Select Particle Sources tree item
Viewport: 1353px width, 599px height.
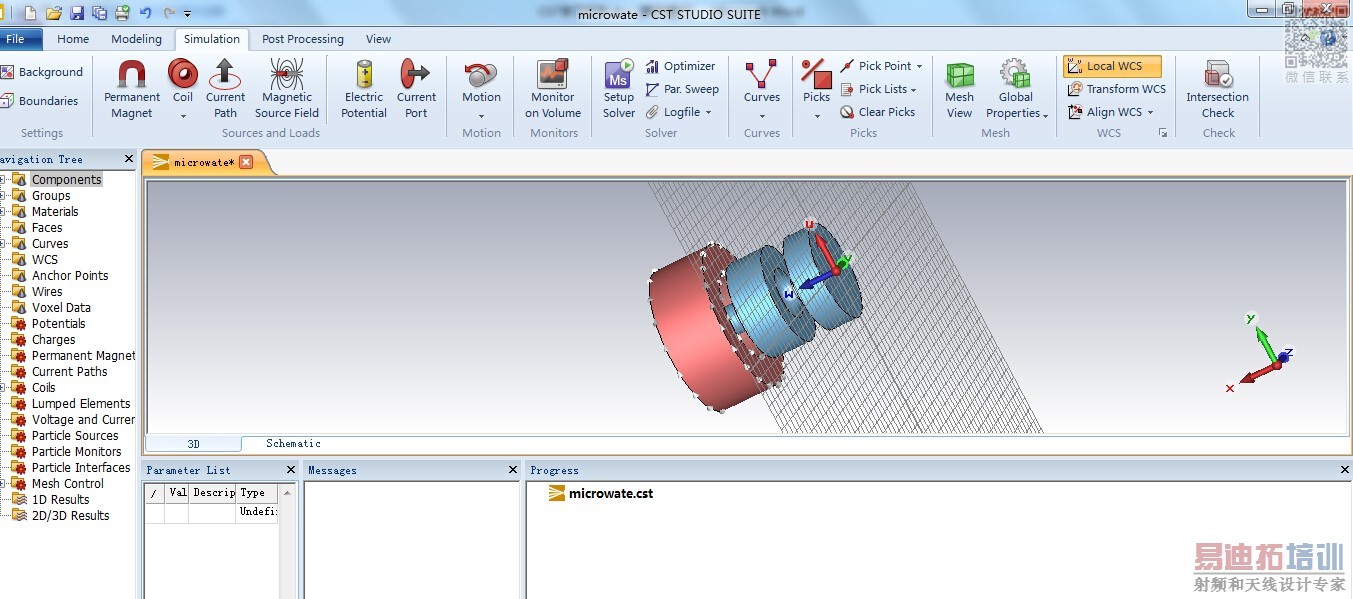tap(75, 436)
